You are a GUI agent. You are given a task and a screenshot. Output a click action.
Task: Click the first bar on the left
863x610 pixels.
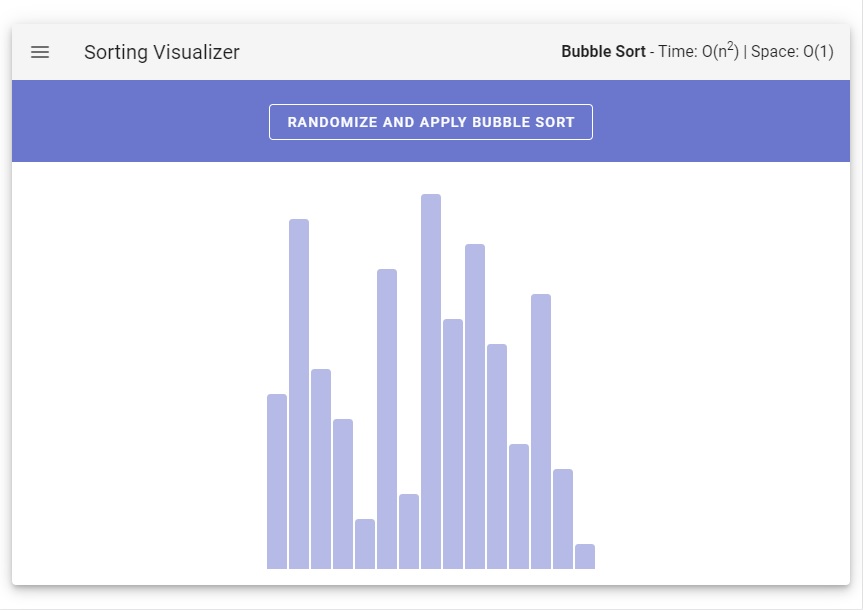[x=277, y=481]
